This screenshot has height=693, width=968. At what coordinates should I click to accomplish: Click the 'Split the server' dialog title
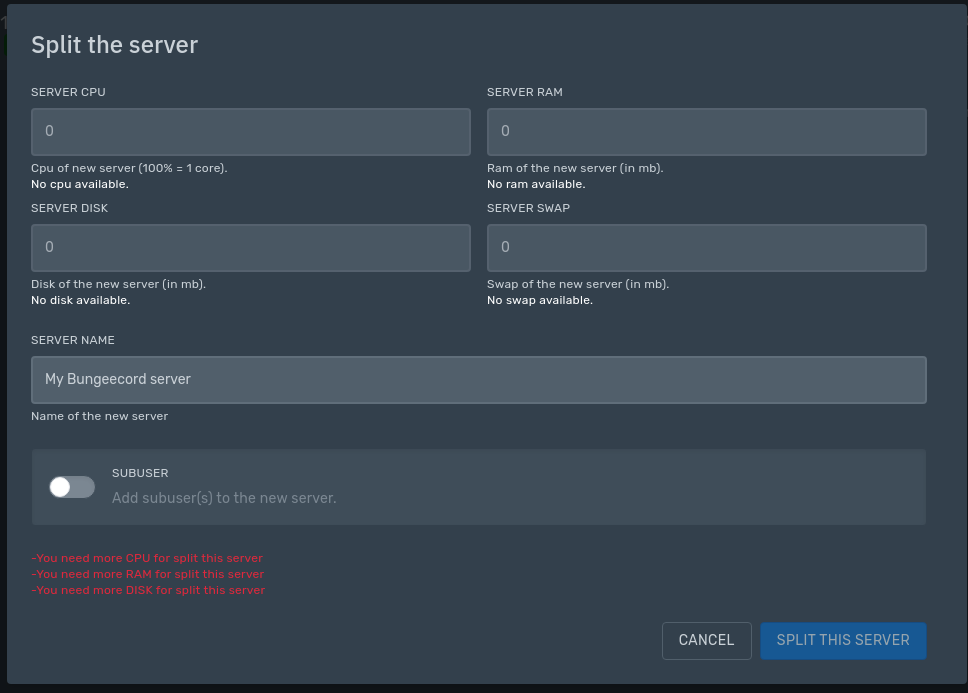coord(114,45)
